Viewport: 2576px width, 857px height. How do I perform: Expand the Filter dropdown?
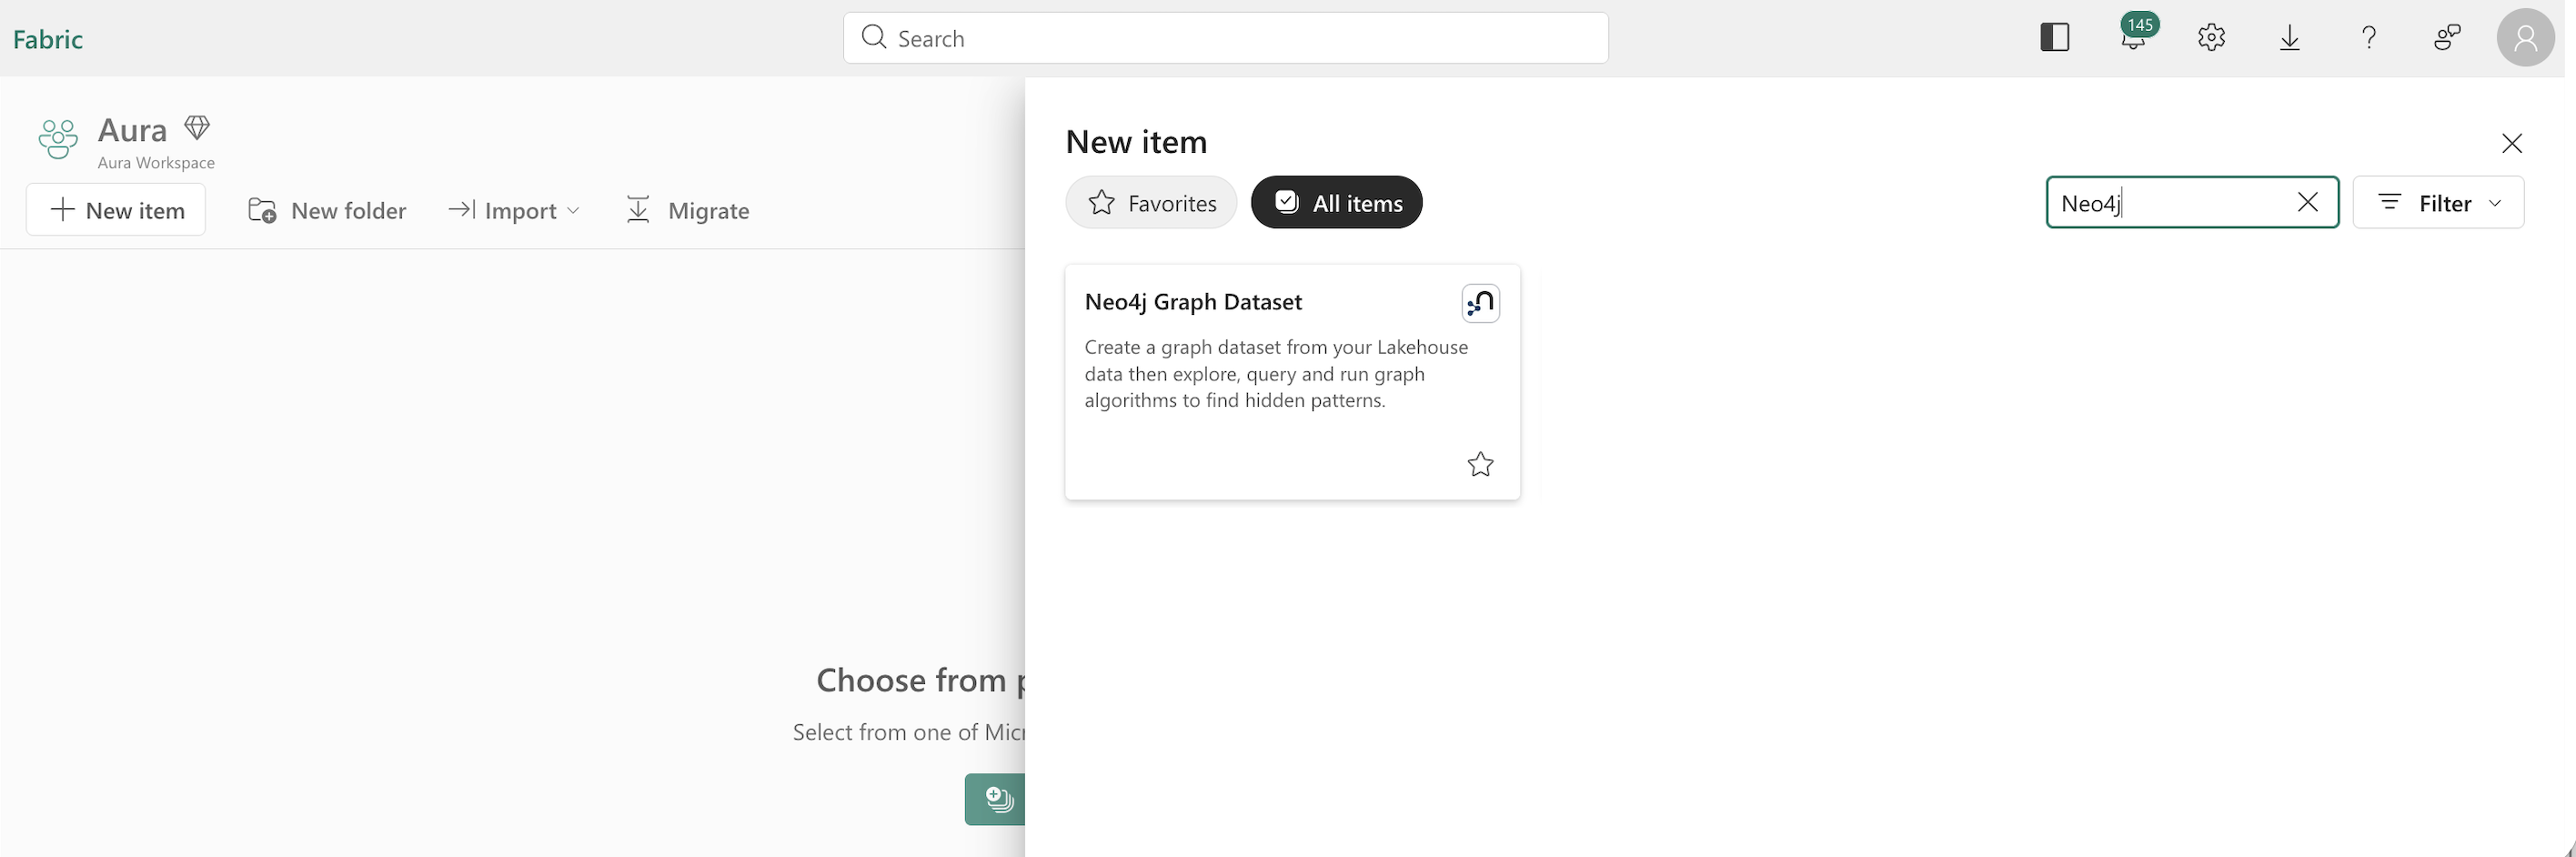[2438, 203]
